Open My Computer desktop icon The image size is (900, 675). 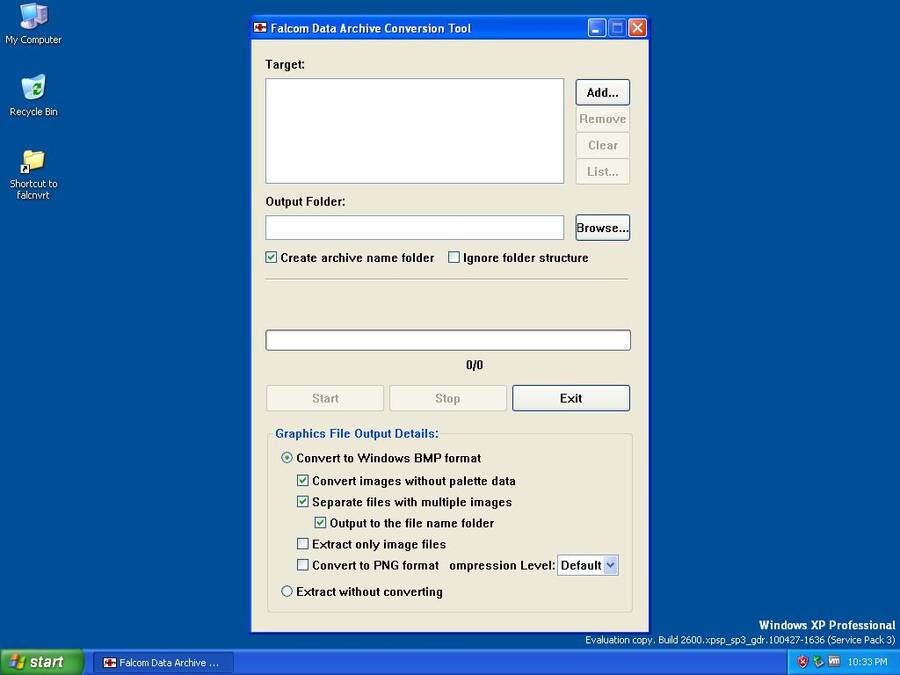[33, 17]
